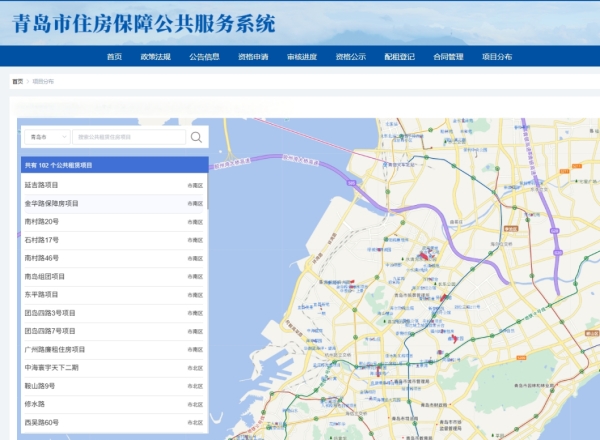Open the 青岛市 city dropdown
The width and height of the screenshot is (600, 440).
[46, 137]
